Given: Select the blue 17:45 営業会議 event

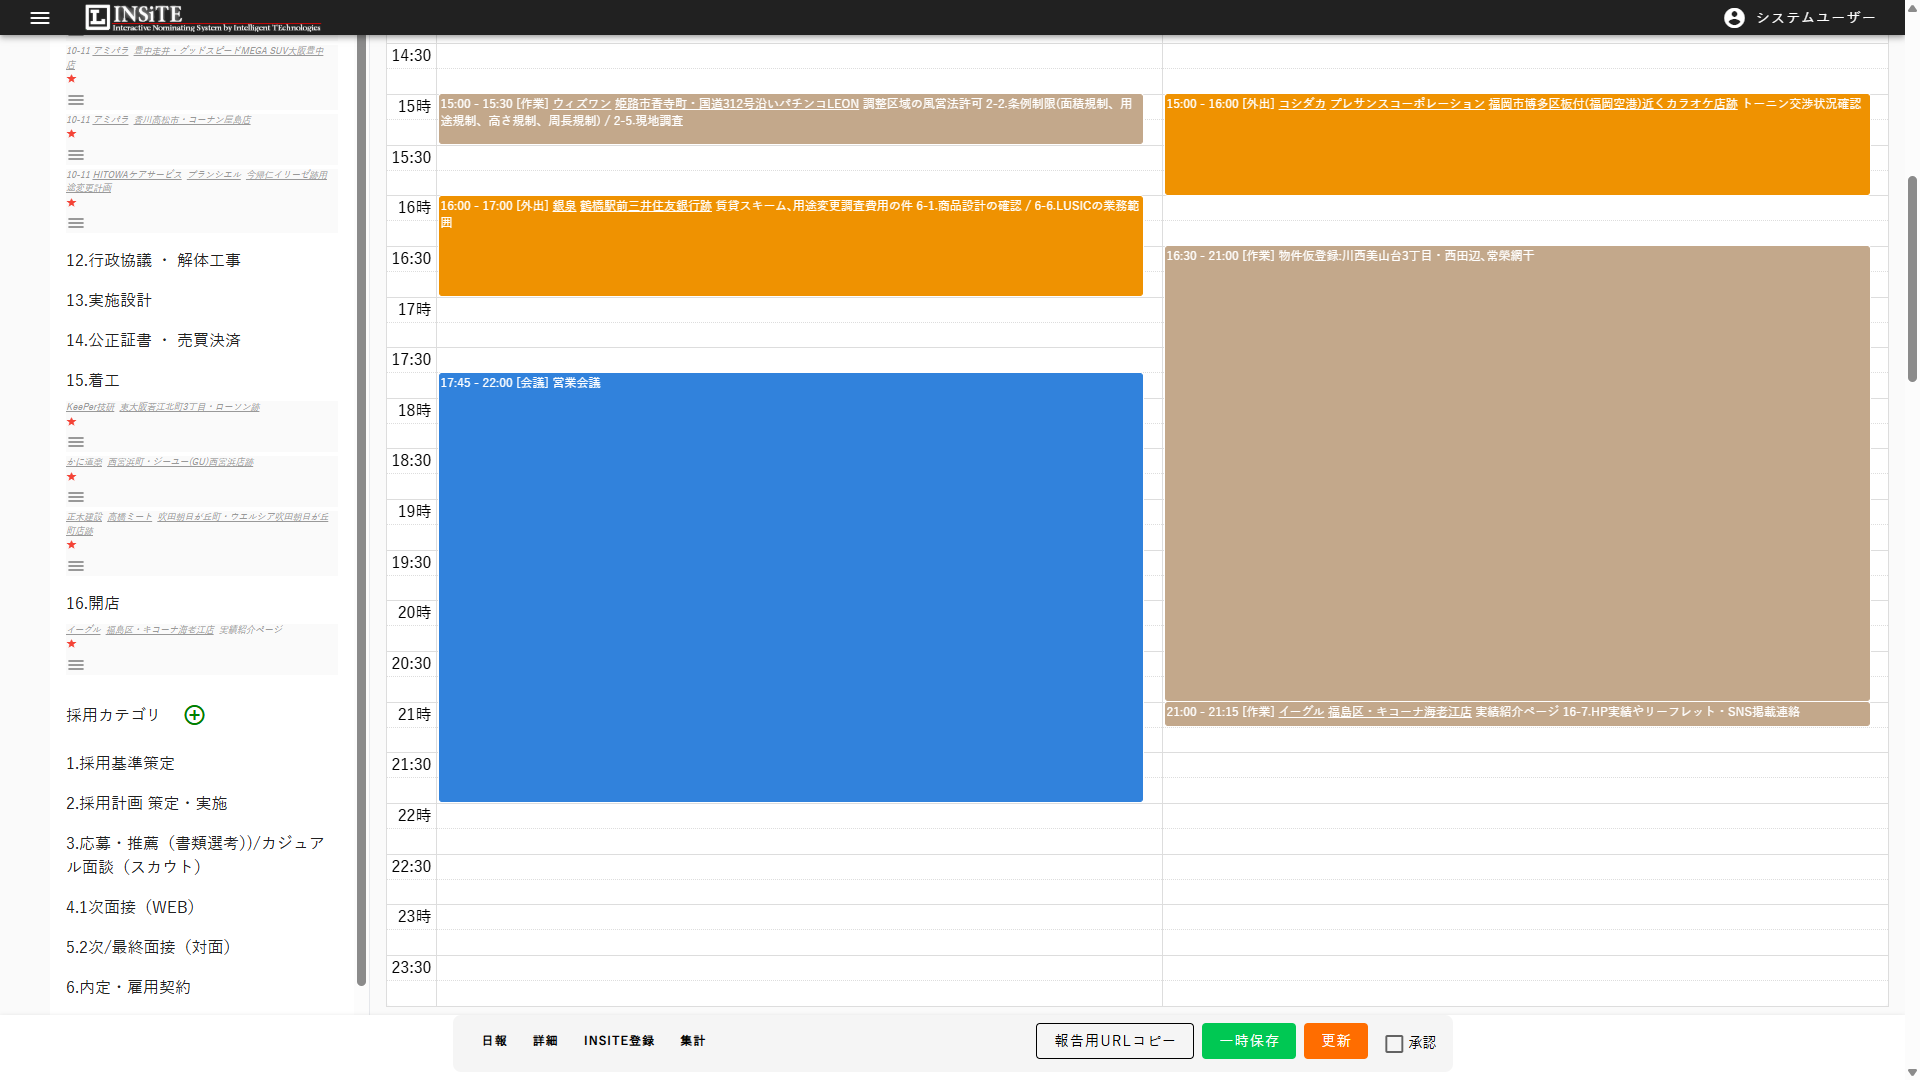Looking at the screenshot, I should (791, 587).
